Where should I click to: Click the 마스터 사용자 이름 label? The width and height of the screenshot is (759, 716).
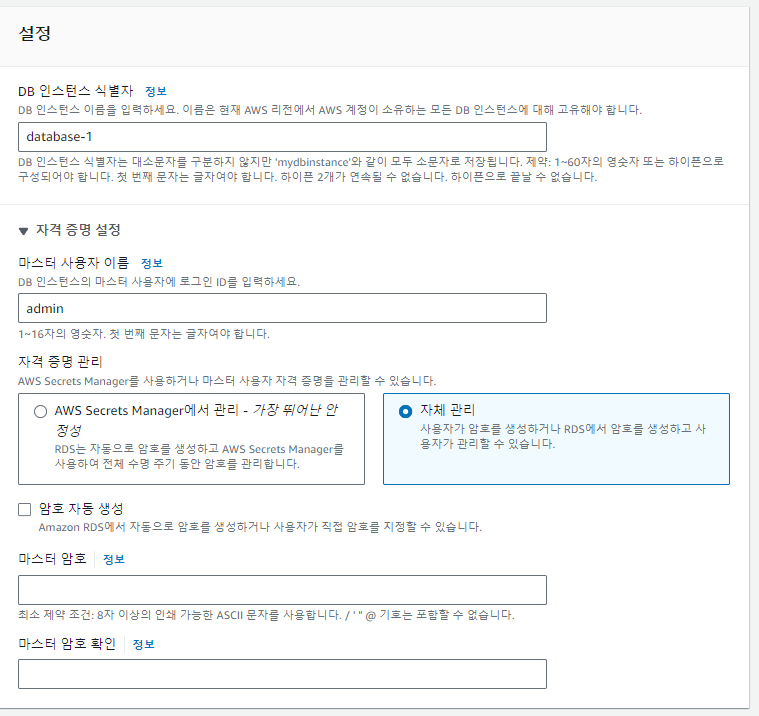point(74,263)
